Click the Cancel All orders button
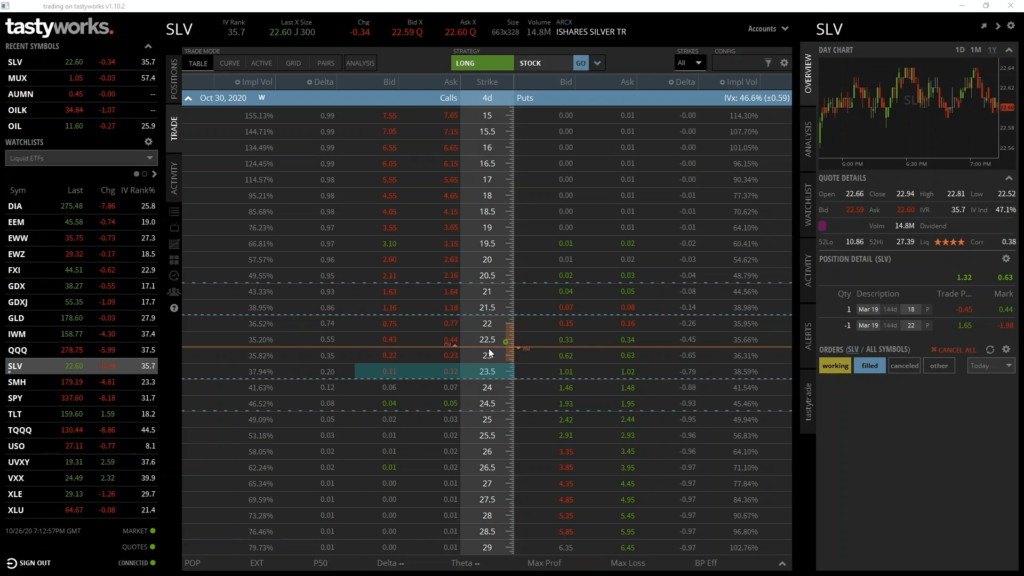Viewport: 1024px width, 576px height. (953, 350)
